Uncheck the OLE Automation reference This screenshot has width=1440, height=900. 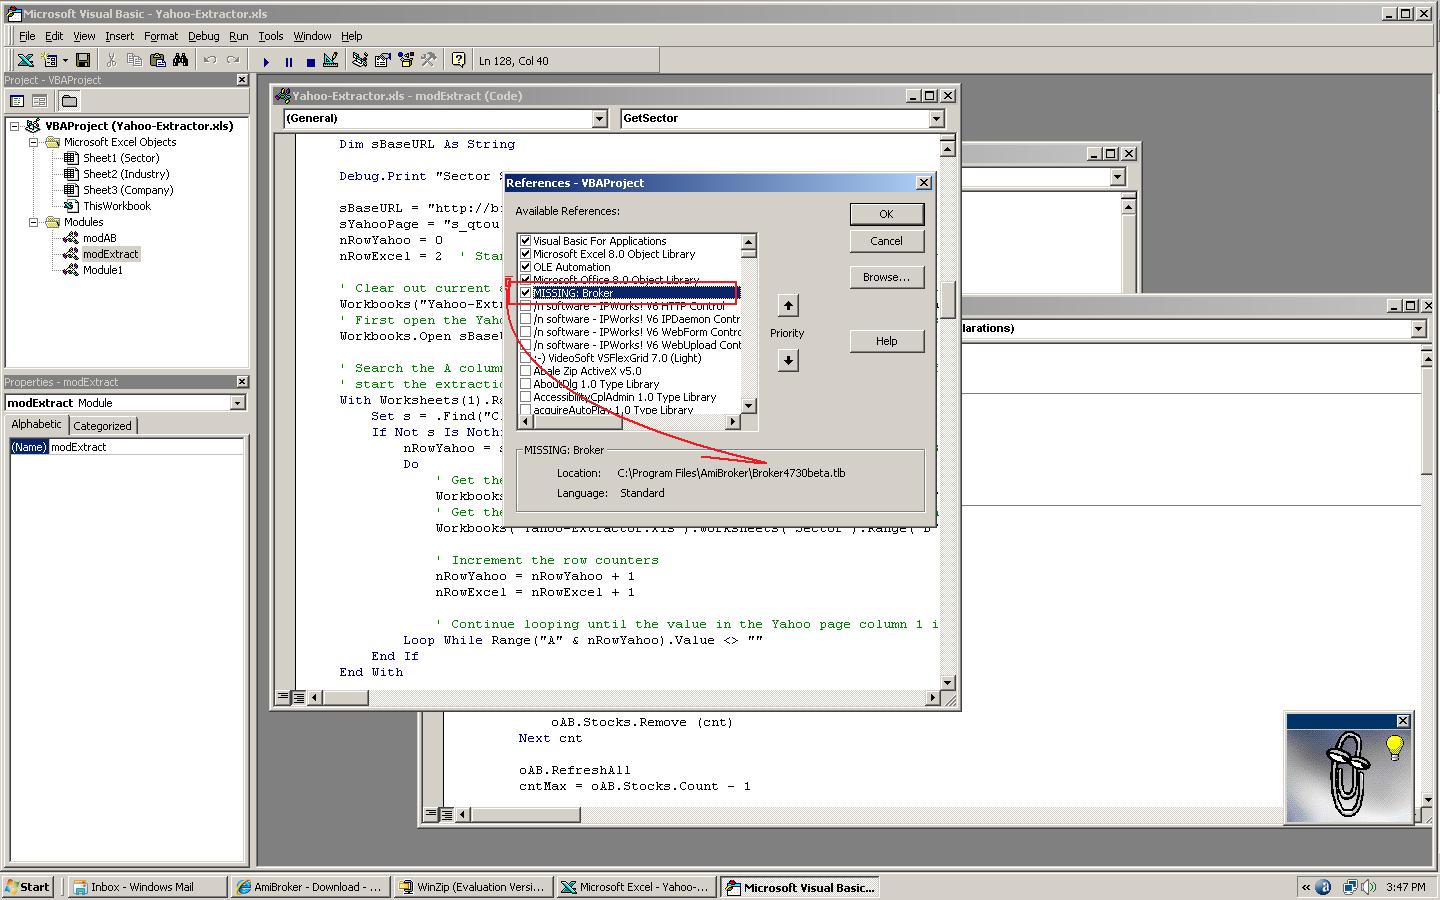tap(525, 267)
